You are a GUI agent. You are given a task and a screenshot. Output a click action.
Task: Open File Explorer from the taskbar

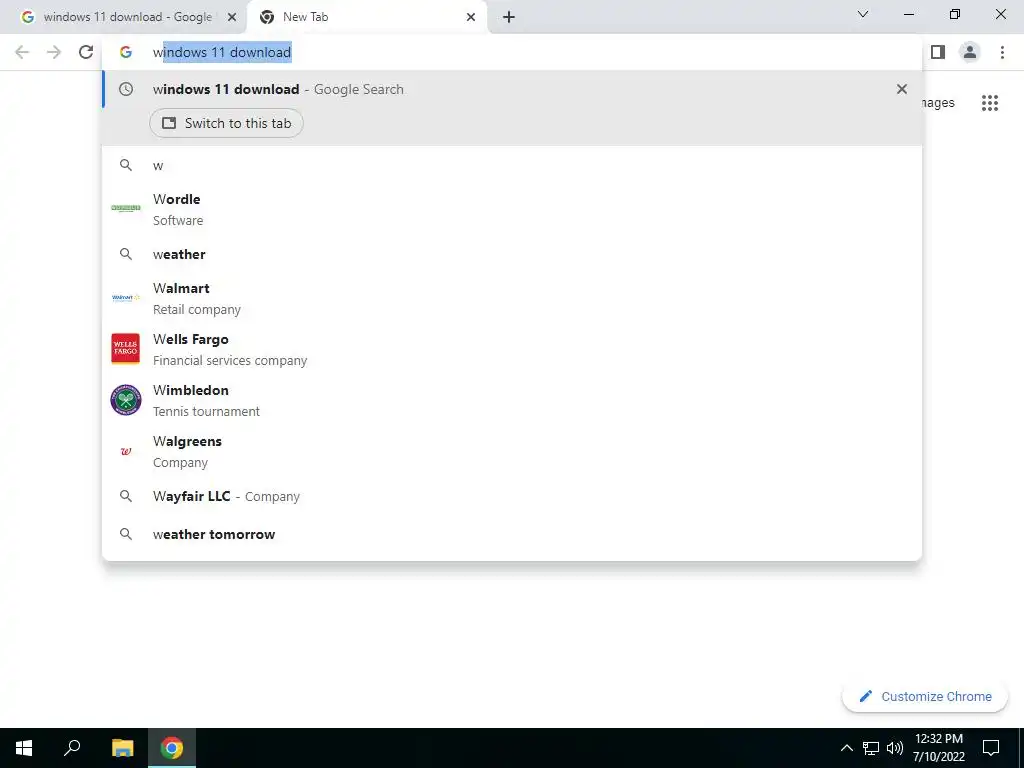[122, 748]
